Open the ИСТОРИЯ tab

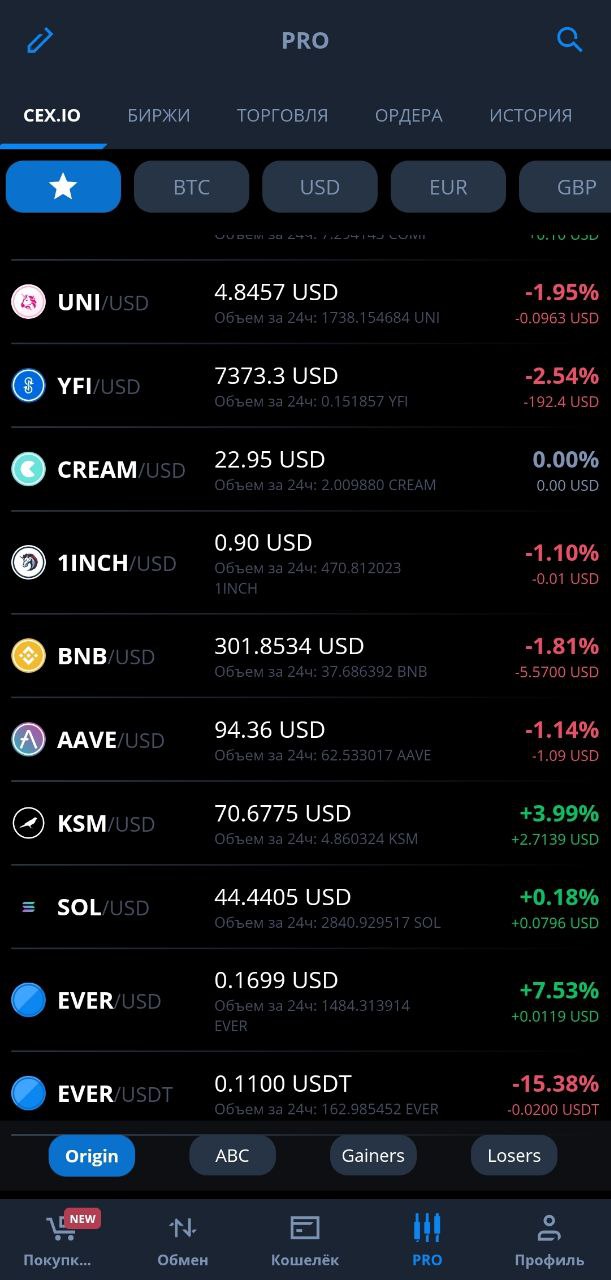coord(530,115)
